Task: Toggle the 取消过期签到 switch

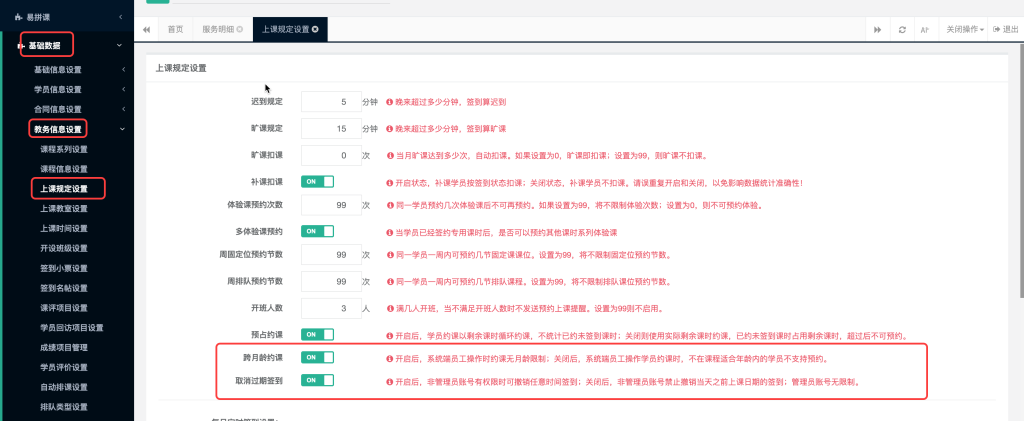Action: point(317,380)
